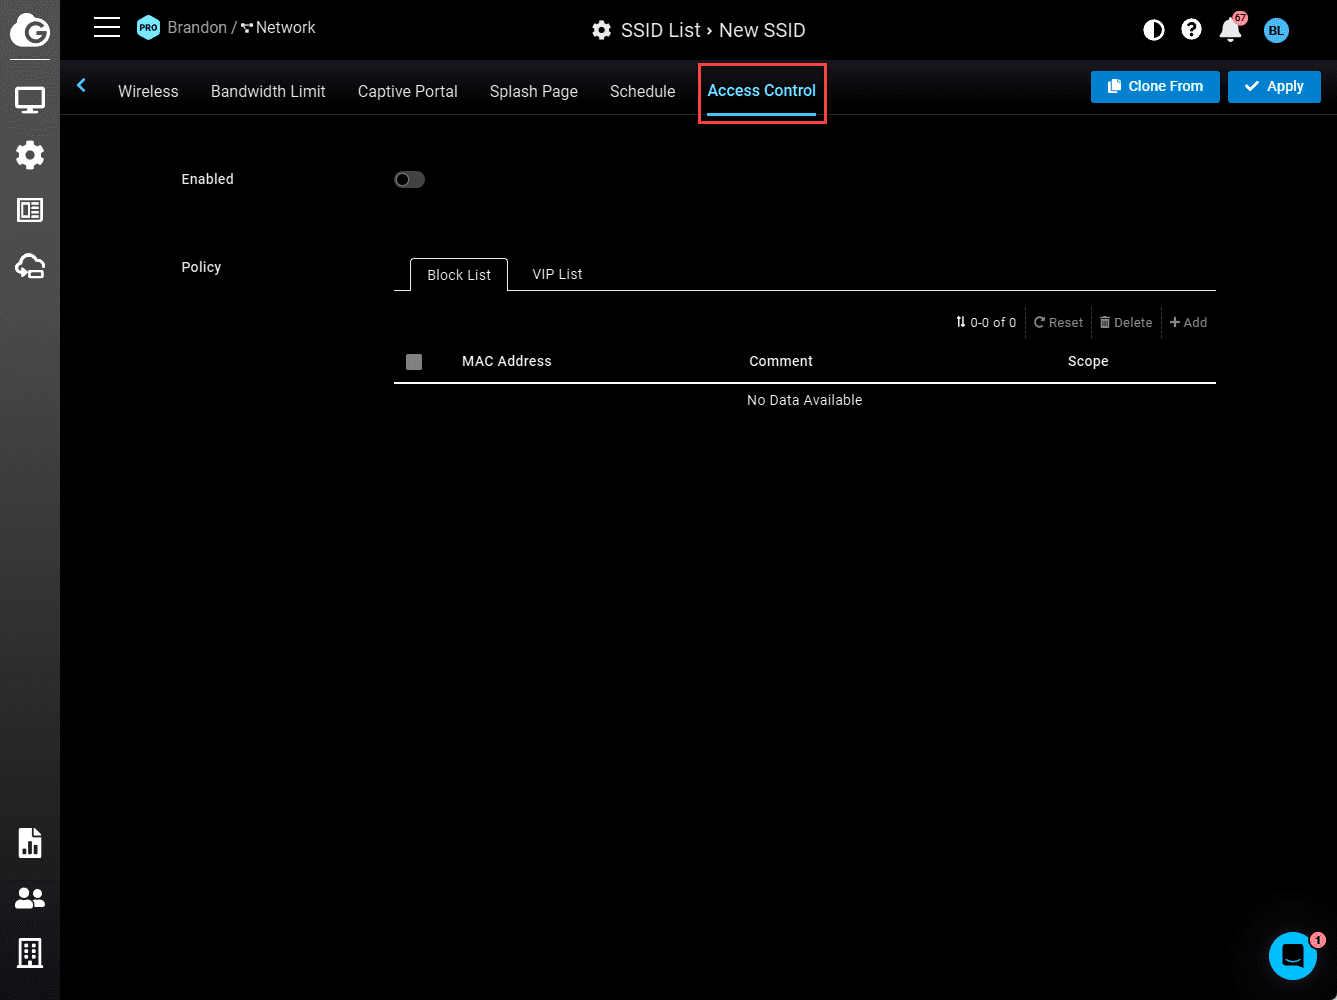
Task: Open notifications bell with 67 badge
Action: (1231, 29)
